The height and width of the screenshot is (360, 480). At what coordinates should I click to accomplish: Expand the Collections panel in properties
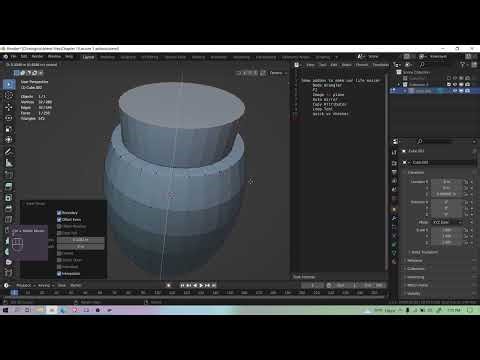pyautogui.click(x=415, y=269)
